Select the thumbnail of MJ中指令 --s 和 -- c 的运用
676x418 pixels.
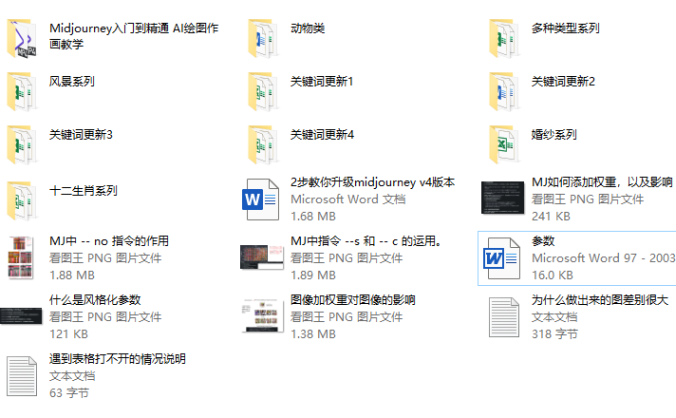[x=262, y=257]
